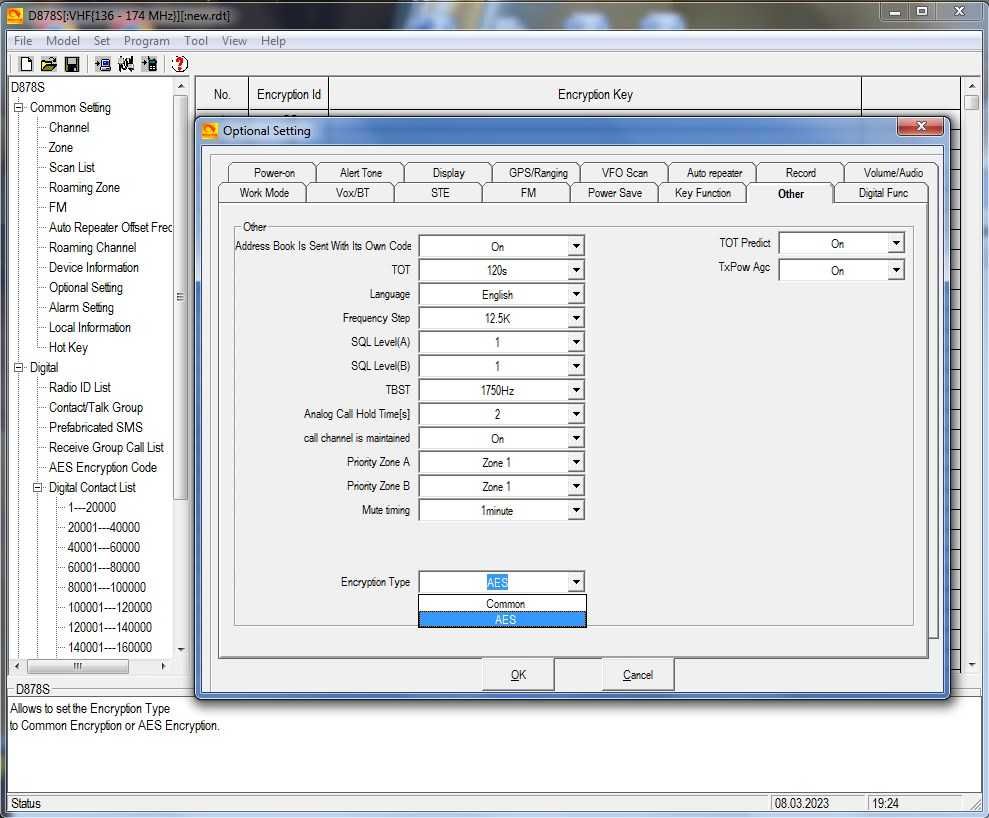Switch to the Power Save tab
Screen dimensions: 989x818
614,192
